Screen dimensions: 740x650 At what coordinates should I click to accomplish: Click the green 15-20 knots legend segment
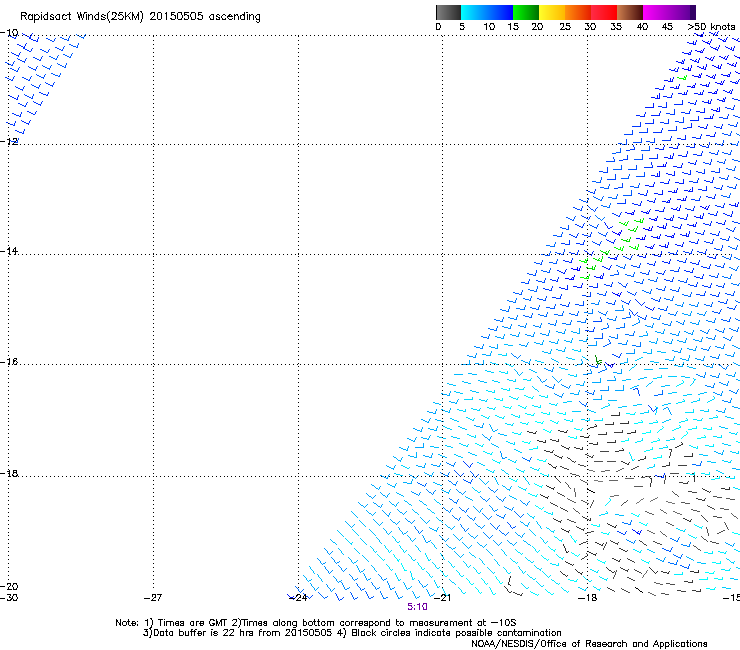click(526, 12)
